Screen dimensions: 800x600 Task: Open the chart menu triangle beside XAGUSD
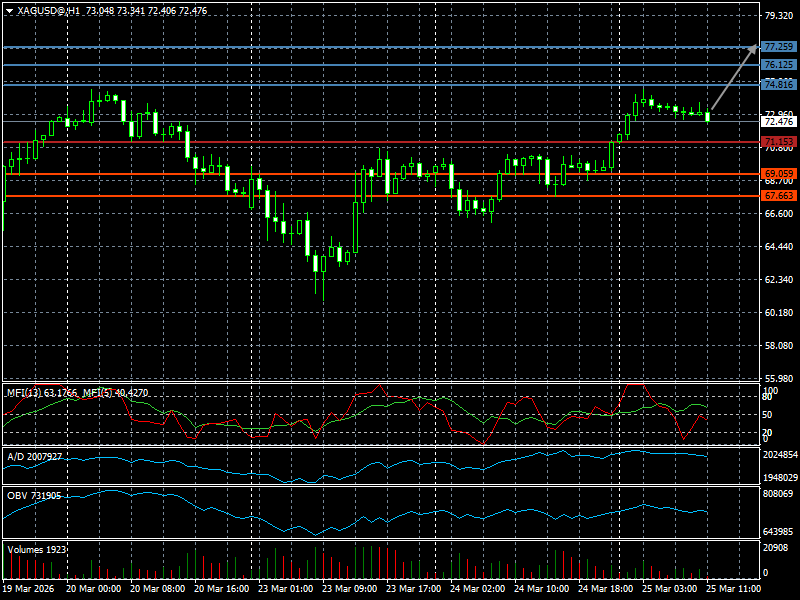point(9,10)
